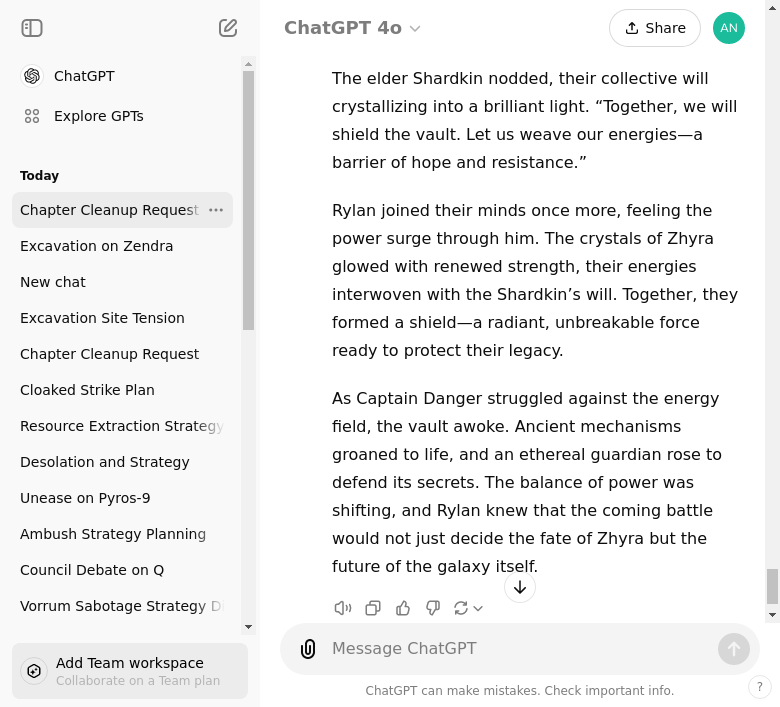Click the attach file paperclip icon
780x707 pixels.
point(308,649)
